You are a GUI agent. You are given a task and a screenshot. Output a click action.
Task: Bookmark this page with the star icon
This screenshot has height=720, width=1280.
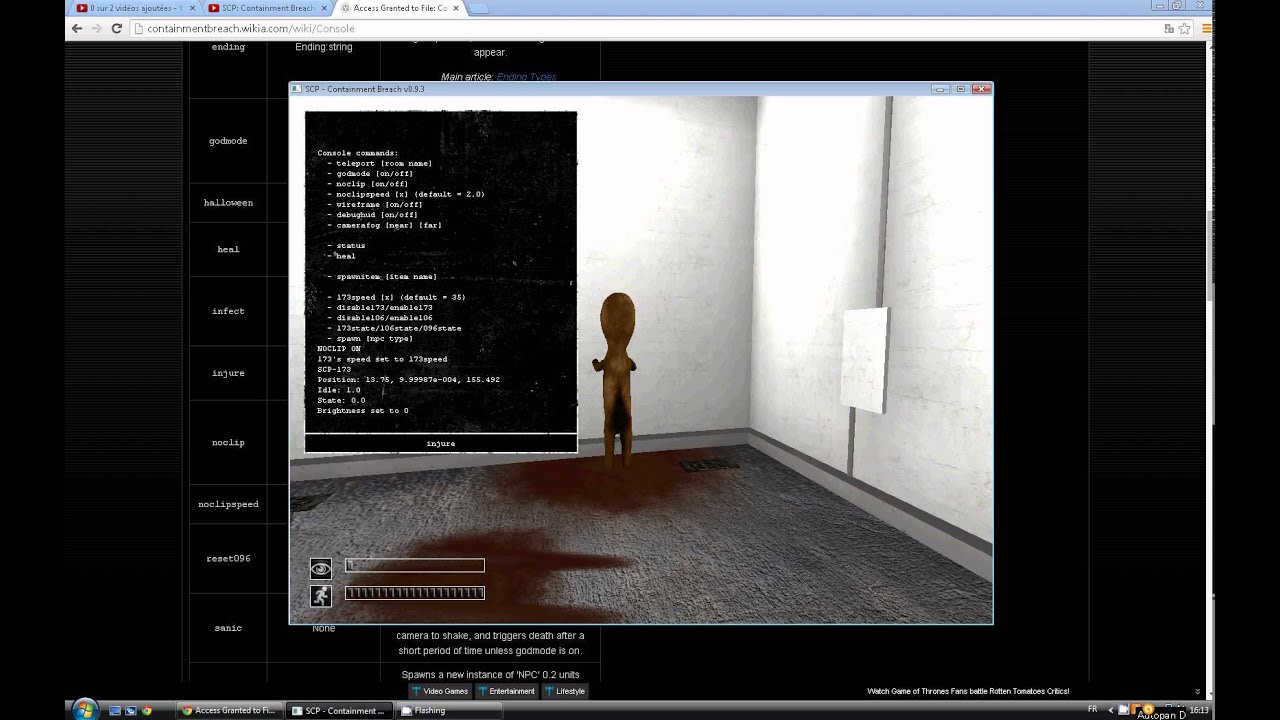click(x=1184, y=28)
